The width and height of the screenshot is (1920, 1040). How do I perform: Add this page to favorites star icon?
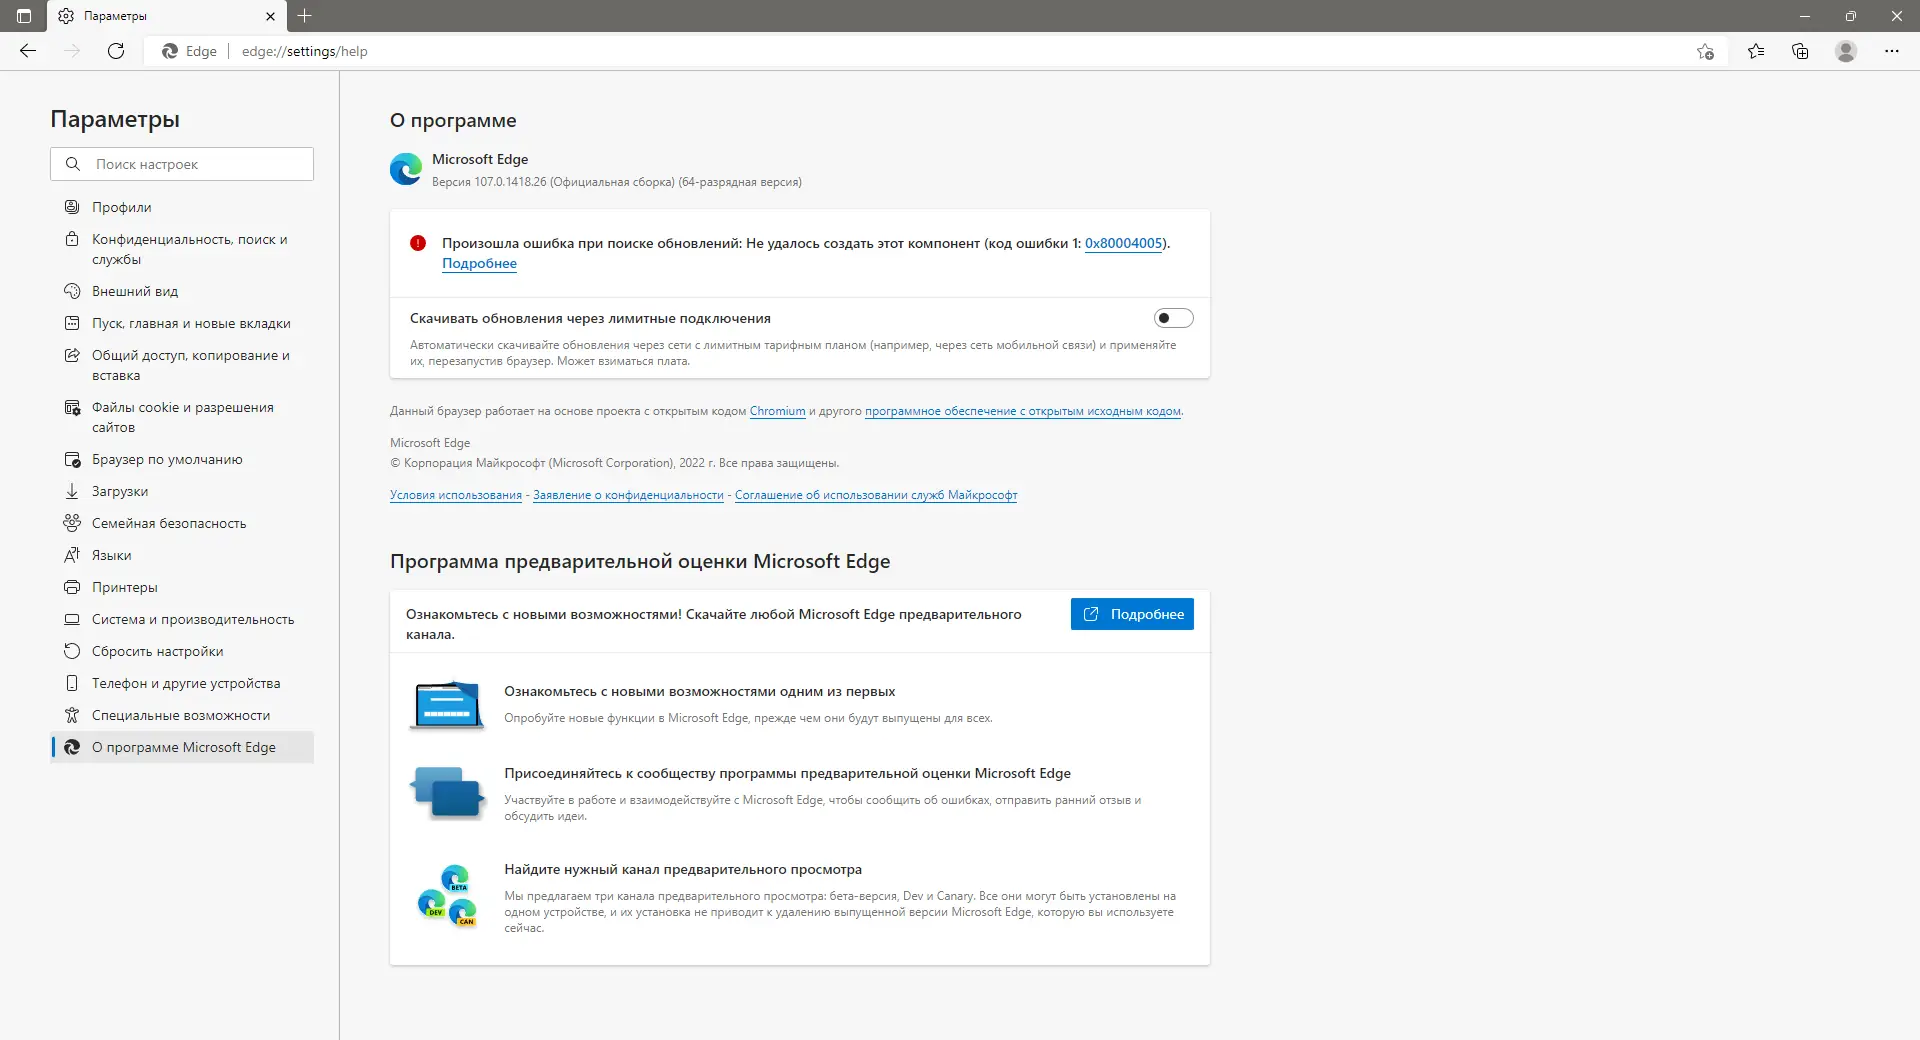pyautogui.click(x=1705, y=51)
